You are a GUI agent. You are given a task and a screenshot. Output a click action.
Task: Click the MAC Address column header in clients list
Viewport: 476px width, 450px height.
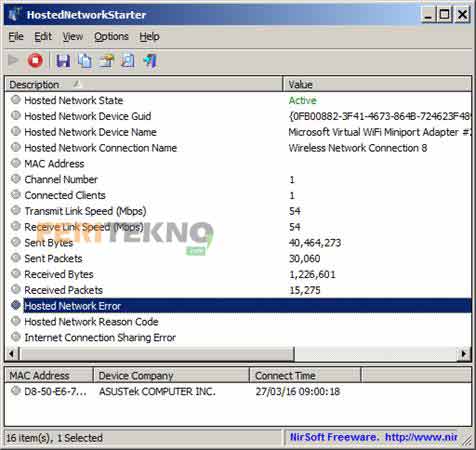pos(49,376)
